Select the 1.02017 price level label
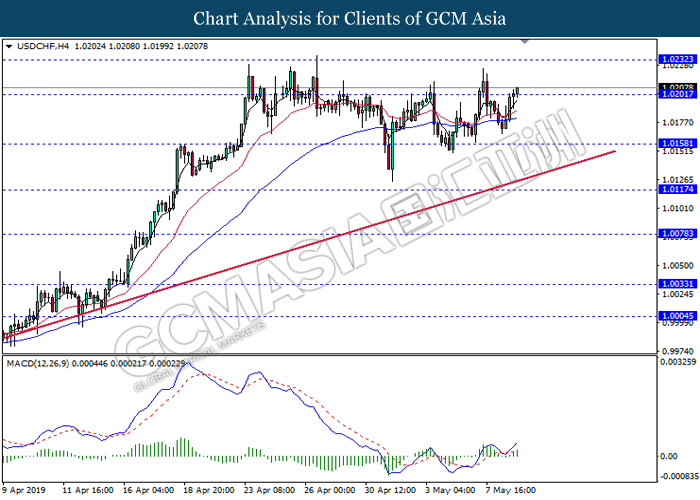Viewport: 700px width, 500px height. click(x=677, y=94)
